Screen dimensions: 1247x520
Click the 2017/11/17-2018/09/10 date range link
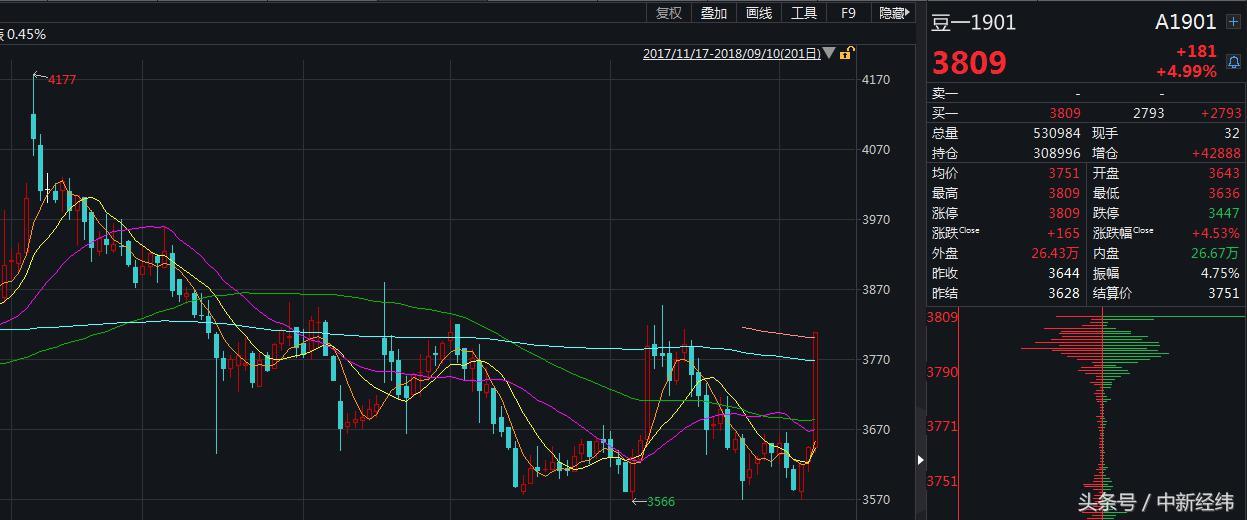[731, 54]
